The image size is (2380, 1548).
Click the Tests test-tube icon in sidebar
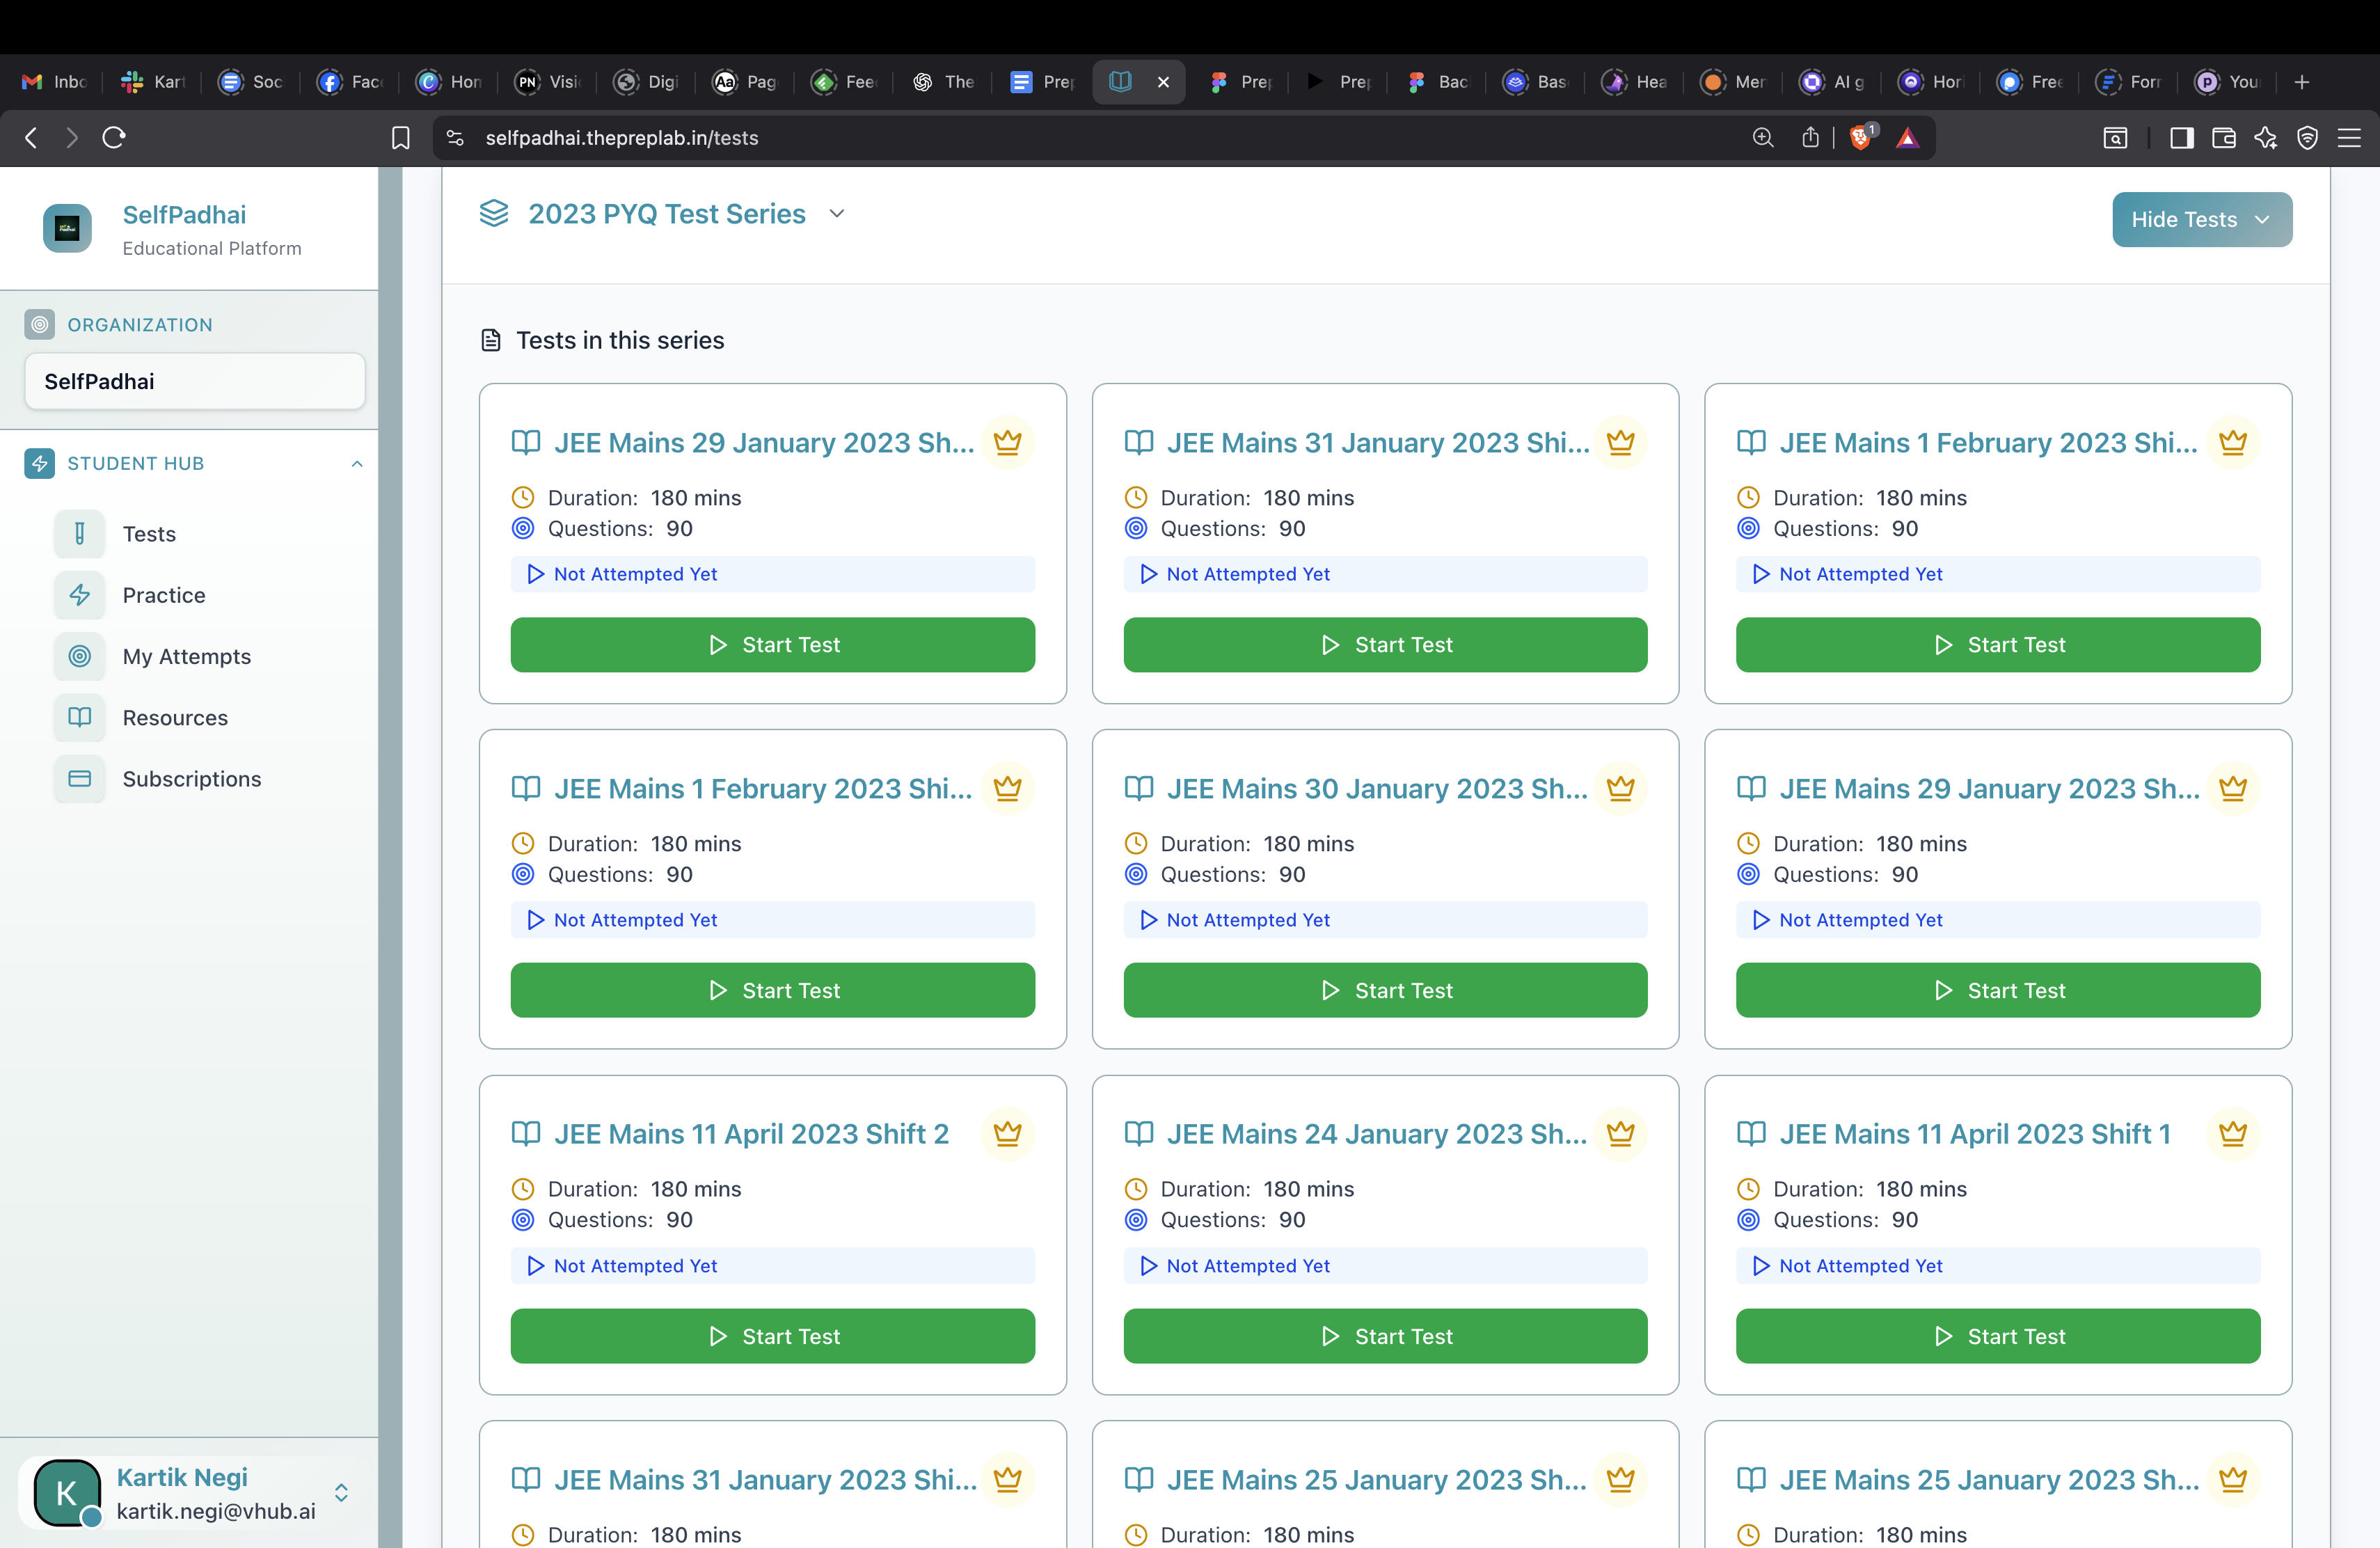tap(79, 534)
